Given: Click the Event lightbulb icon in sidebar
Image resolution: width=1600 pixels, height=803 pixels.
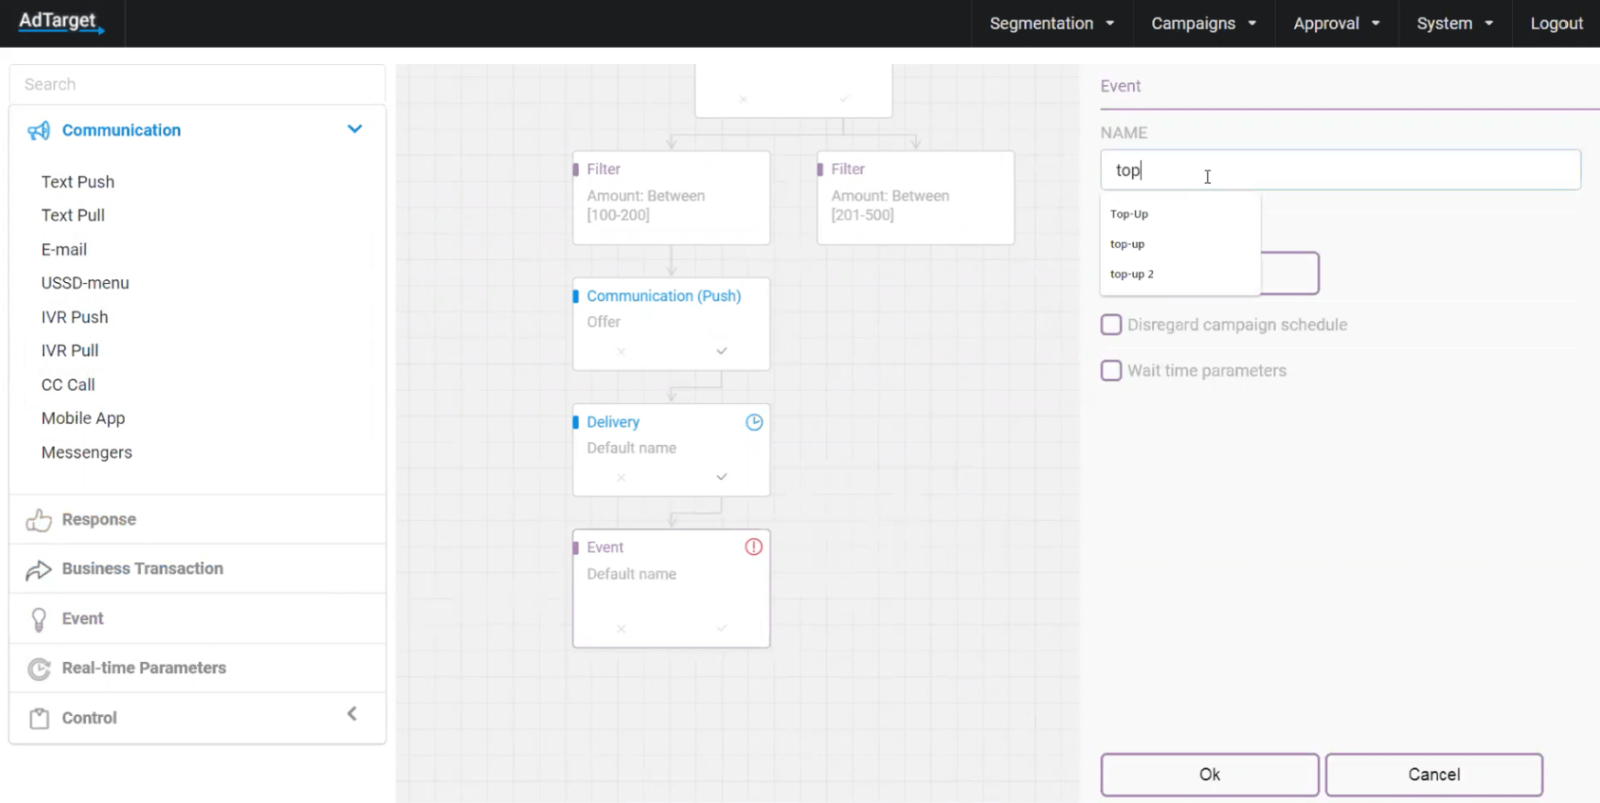Looking at the screenshot, I should click(39, 620).
